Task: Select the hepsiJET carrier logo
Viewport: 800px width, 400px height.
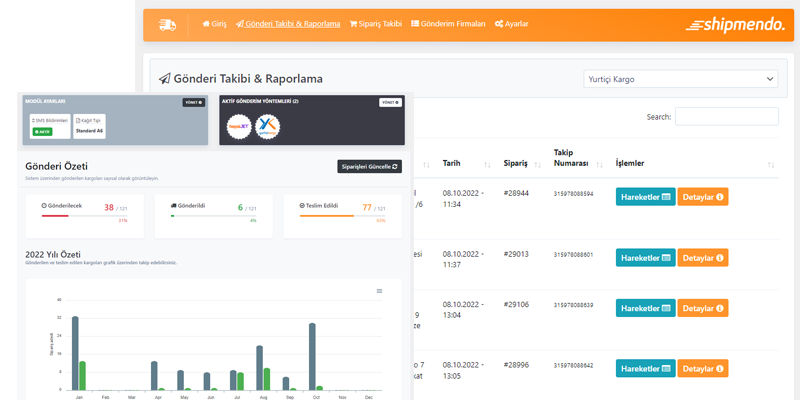Action: click(x=239, y=127)
